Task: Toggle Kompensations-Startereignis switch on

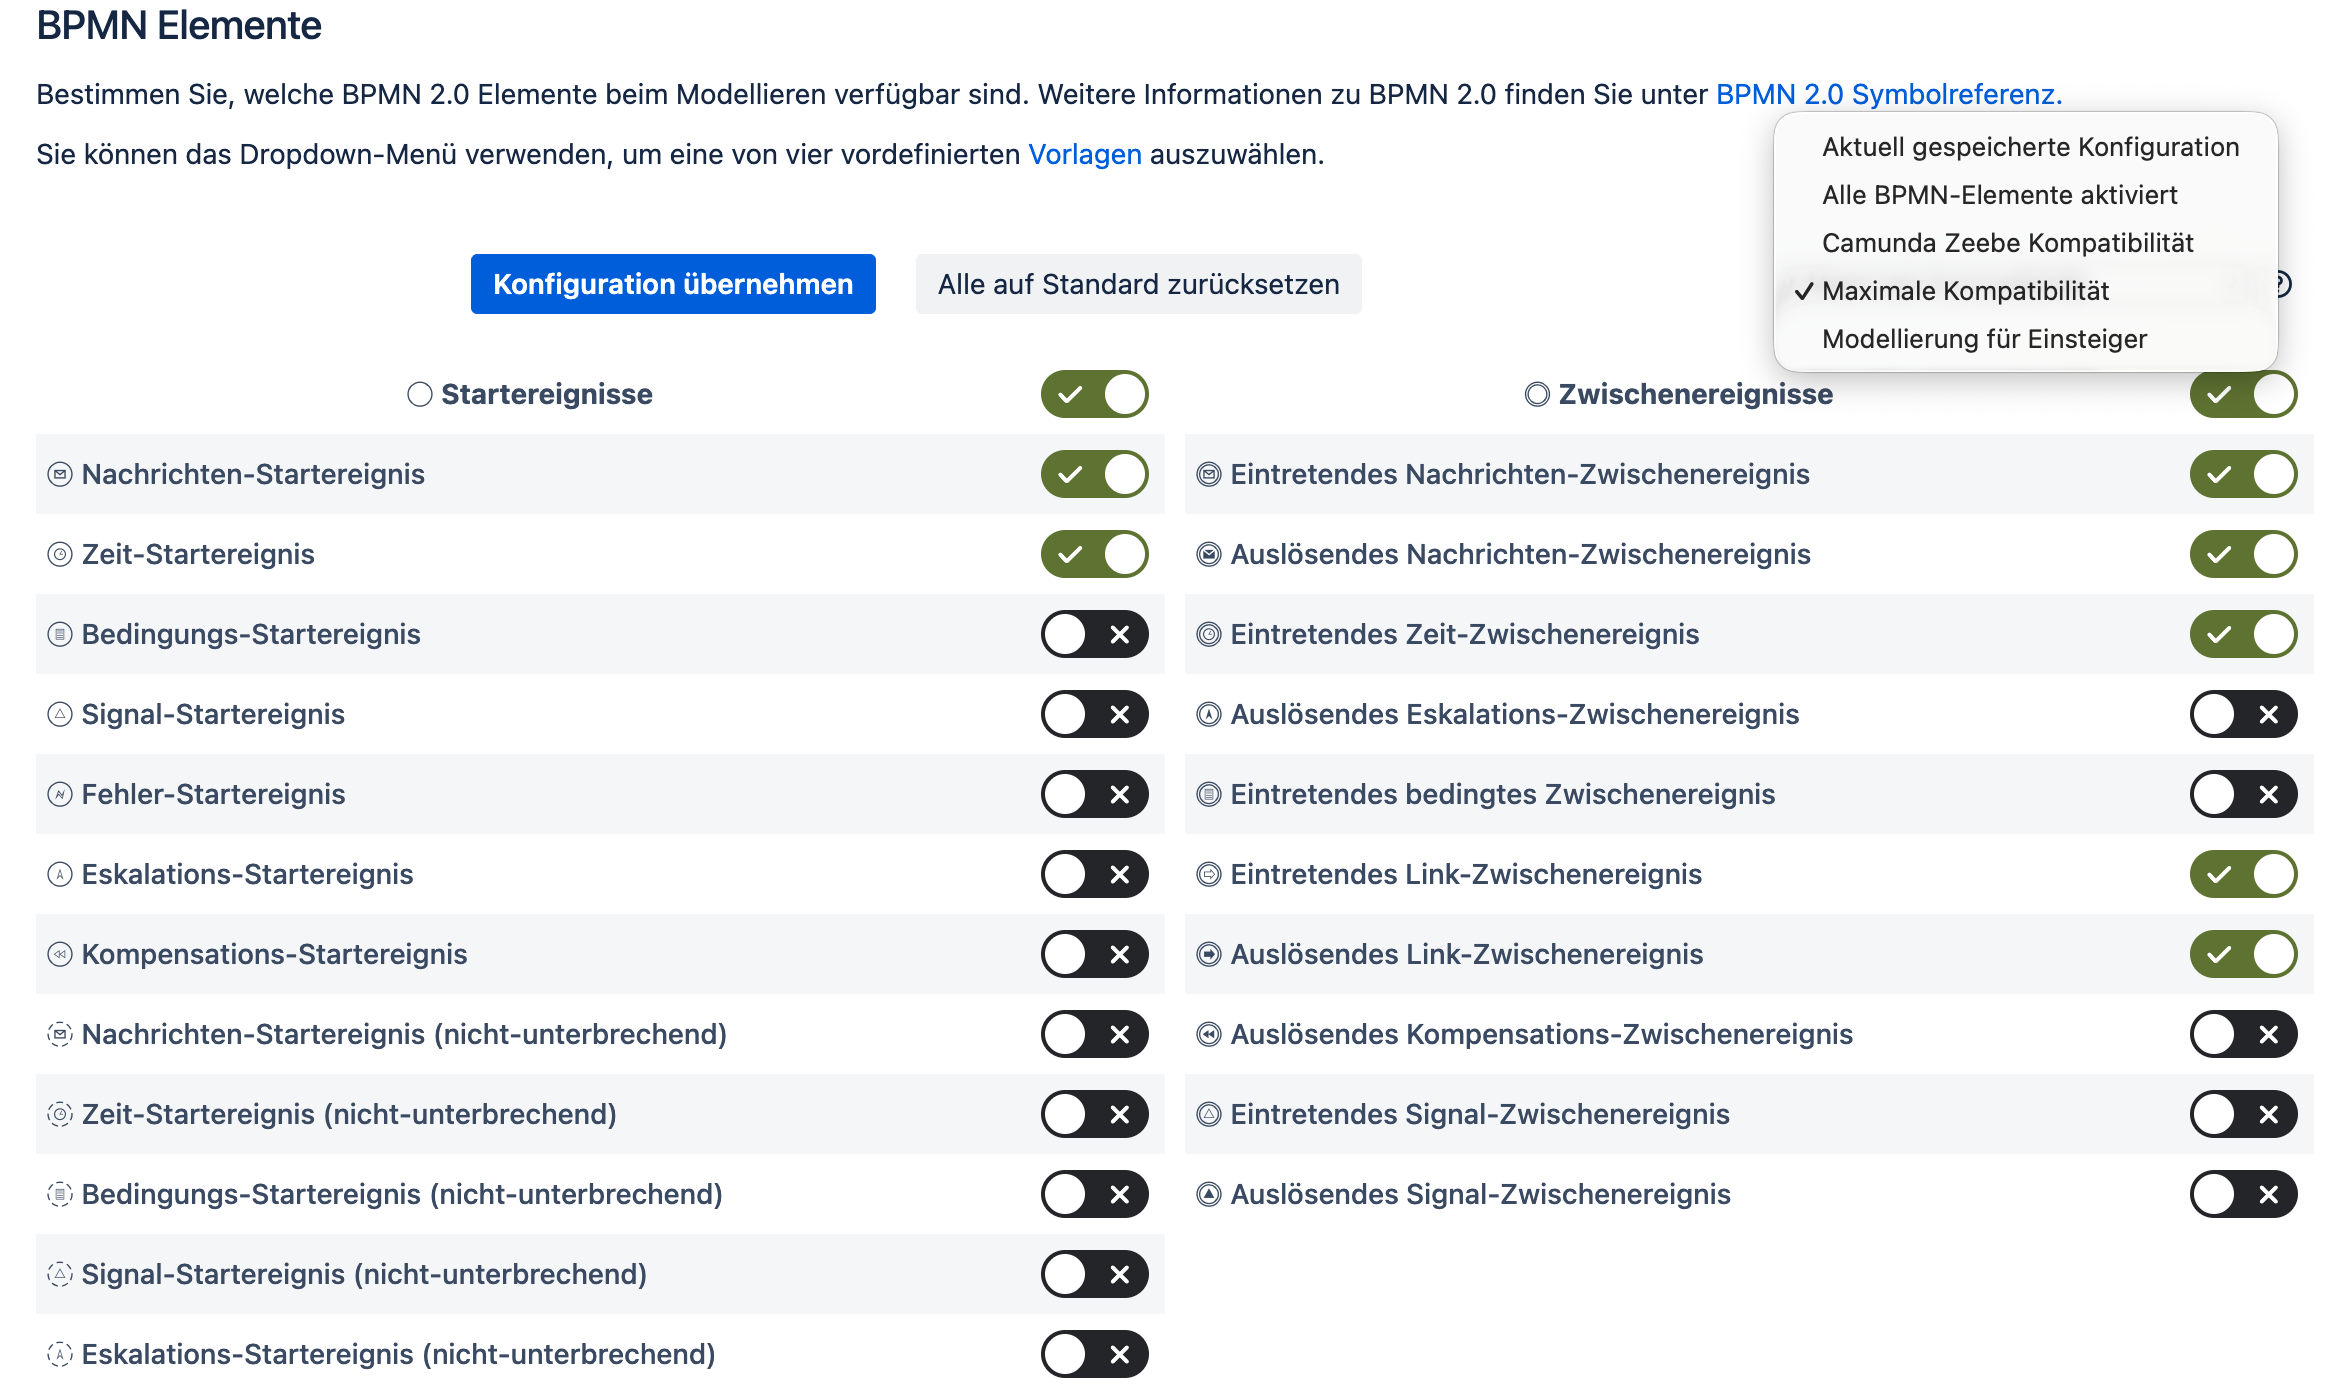Action: (x=1095, y=954)
